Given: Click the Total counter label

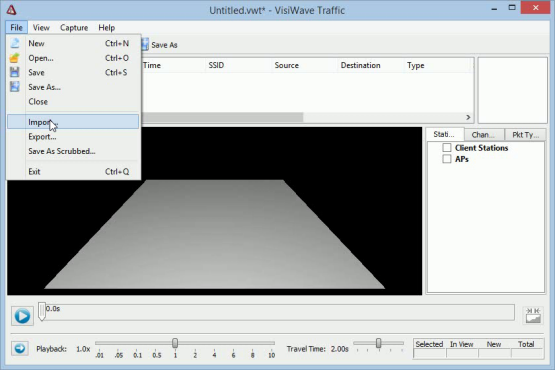Looking at the screenshot, I should click(526, 344).
